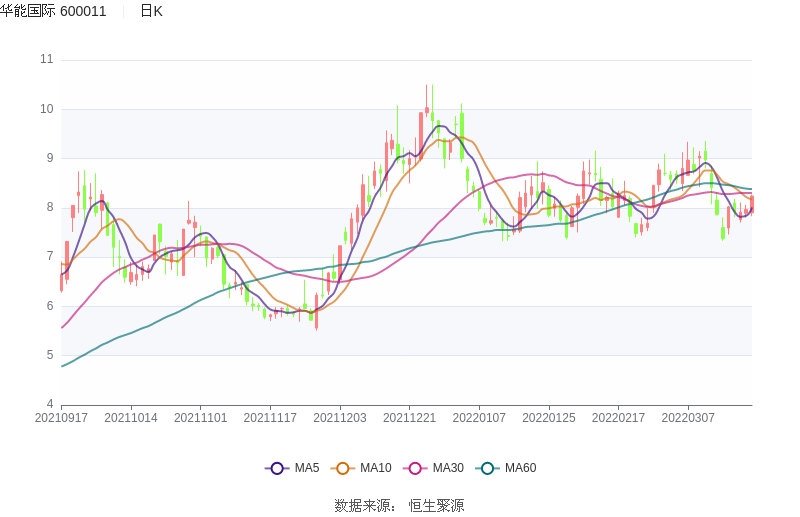
Task: Click the MA10 orange circle legend marker
Action: (343, 468)
